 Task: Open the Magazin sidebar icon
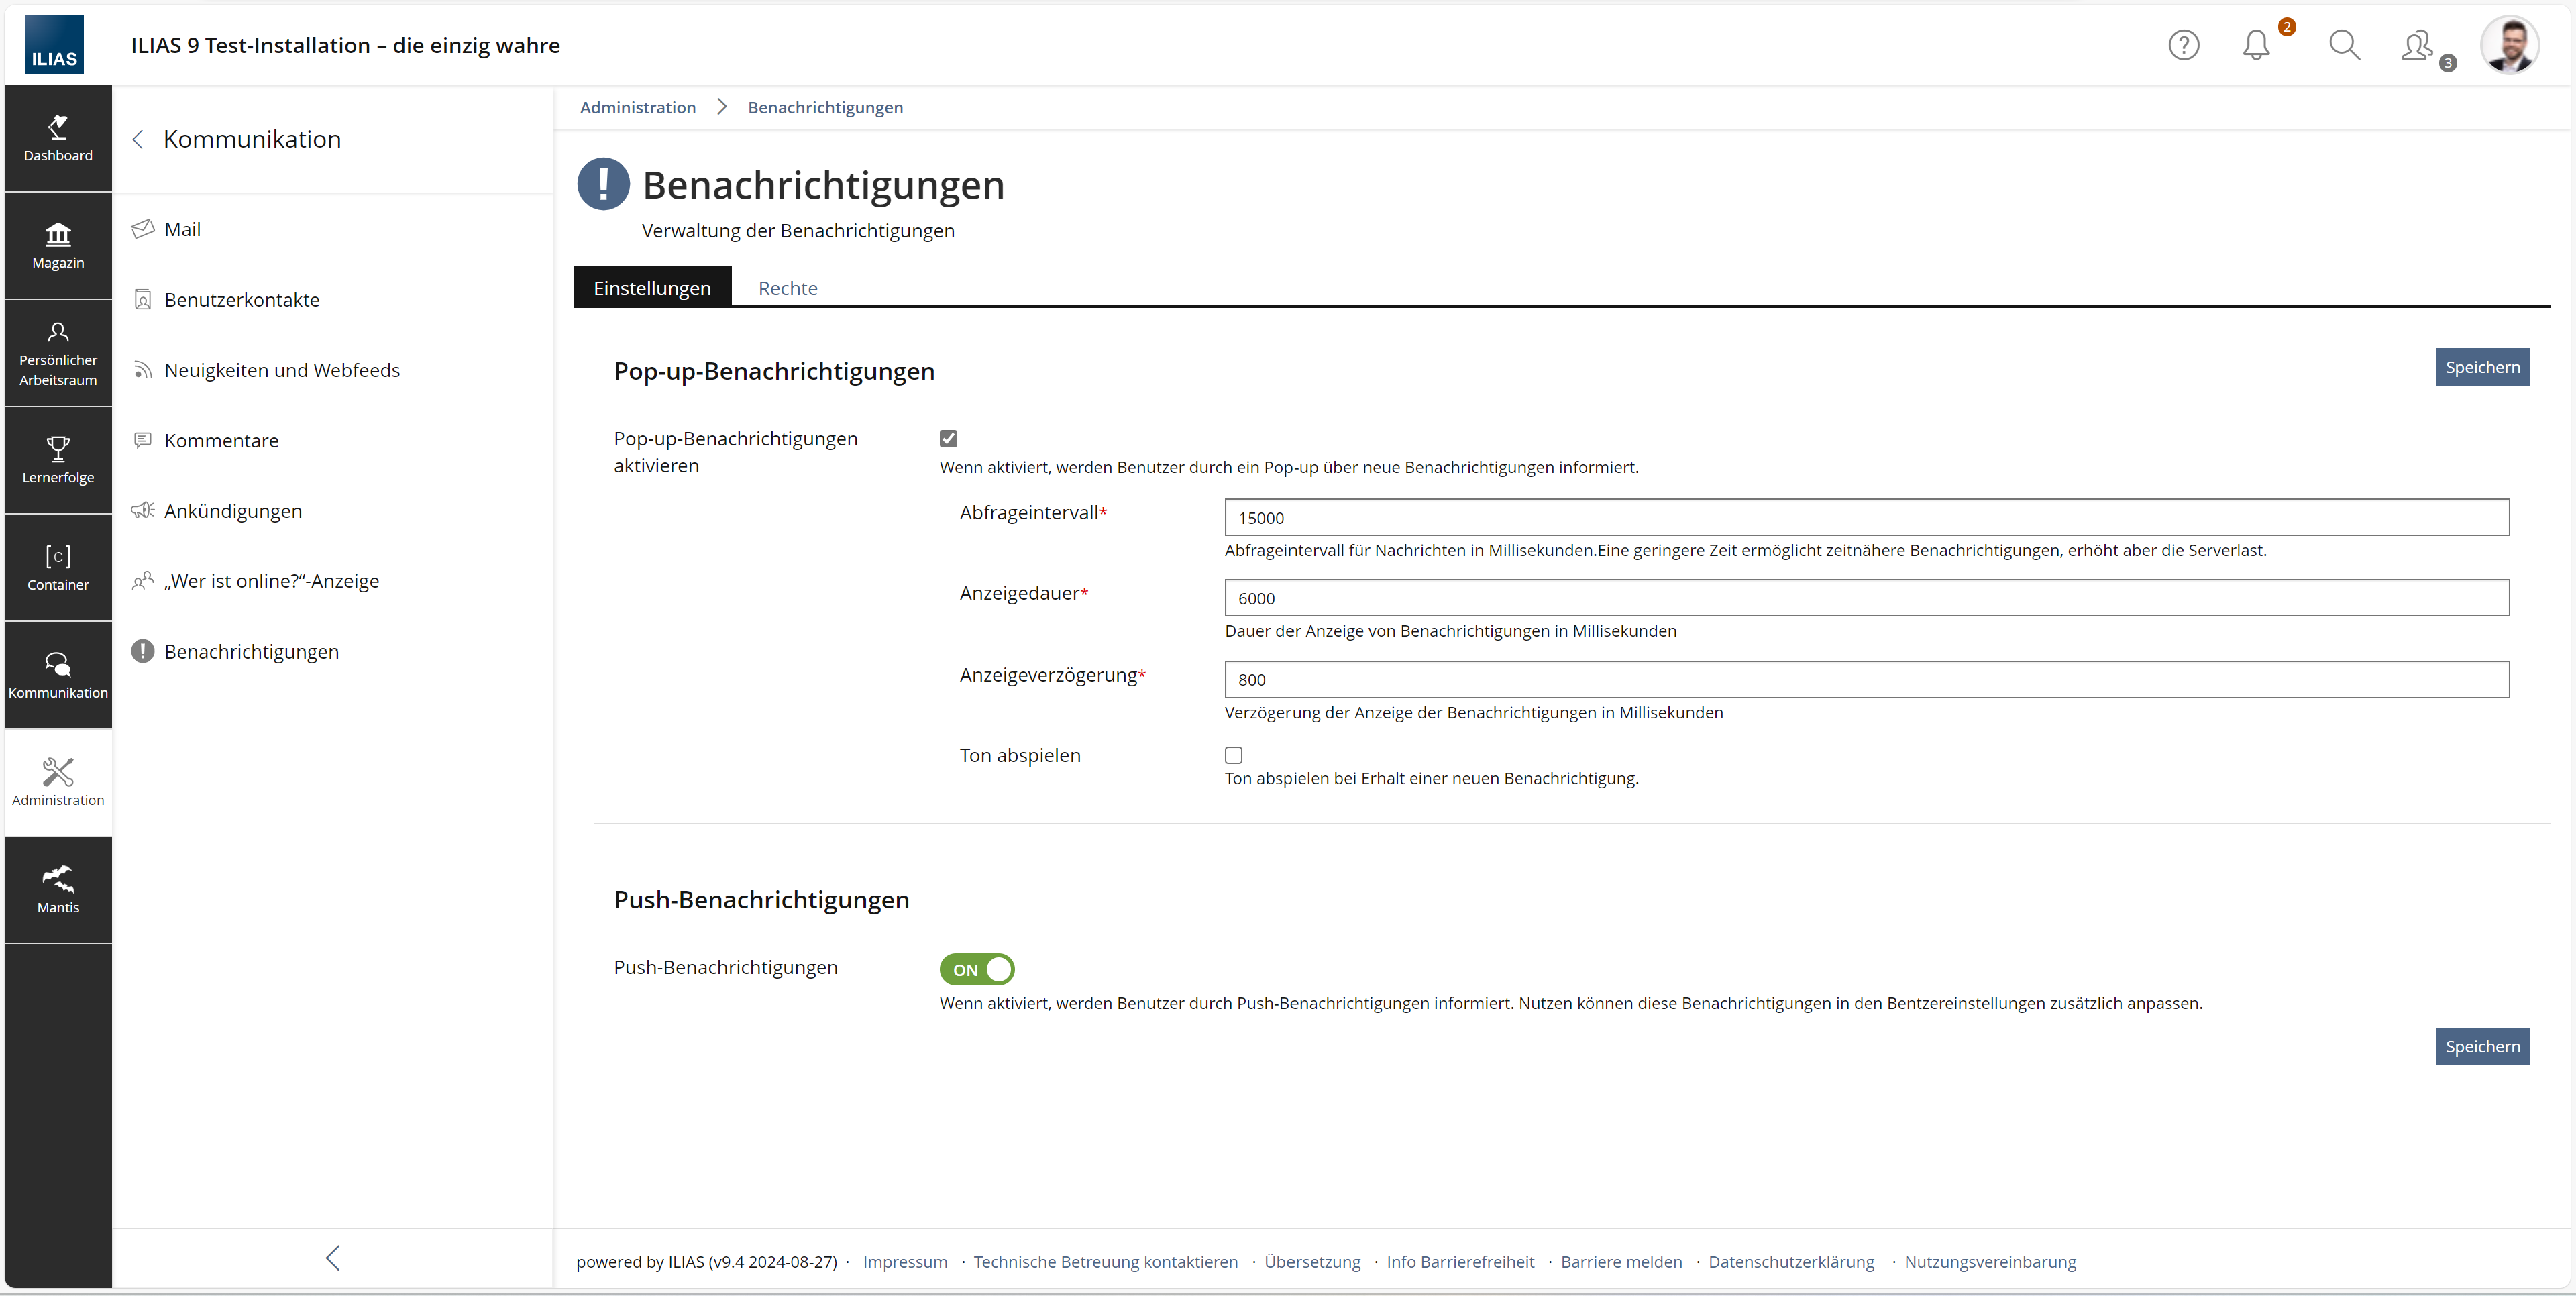[58, 246]
